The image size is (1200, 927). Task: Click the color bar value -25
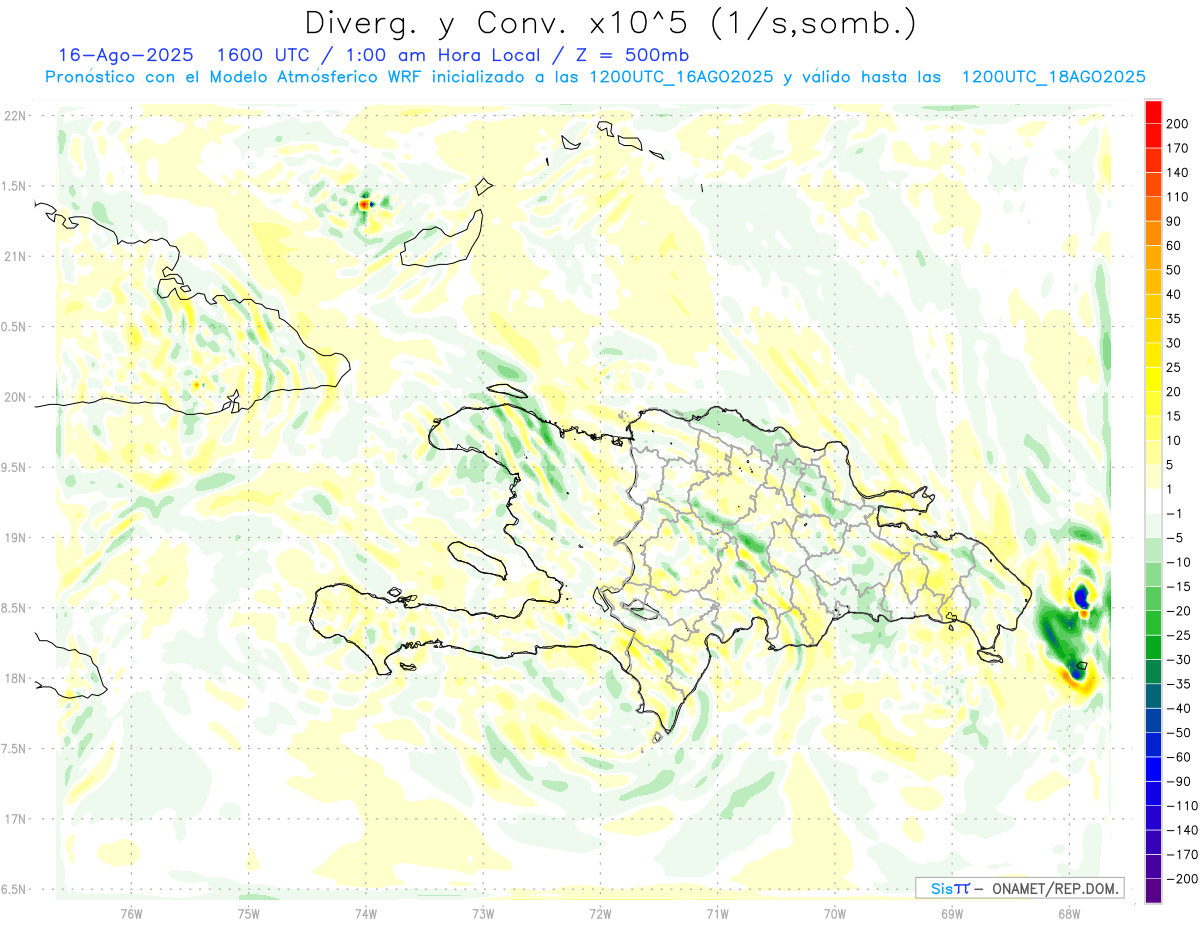pyautogui.click(x=1180, y=635)
